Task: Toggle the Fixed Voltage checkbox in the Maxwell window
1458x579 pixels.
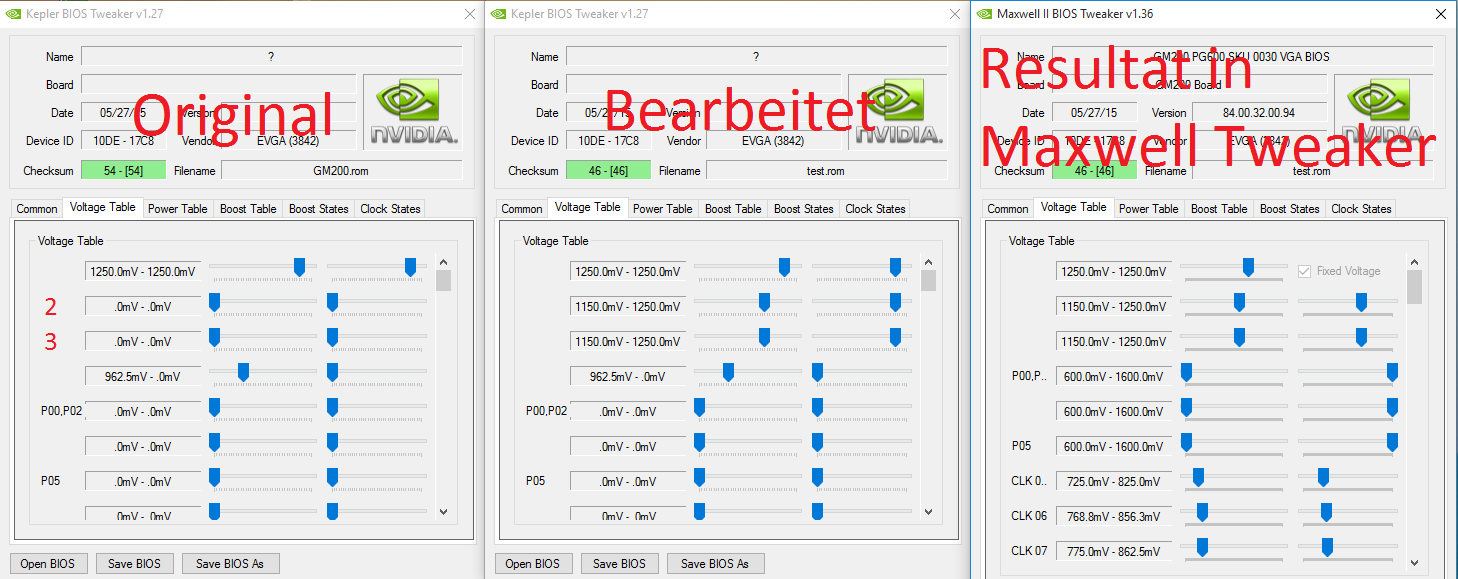Action: click(1304, 271)
